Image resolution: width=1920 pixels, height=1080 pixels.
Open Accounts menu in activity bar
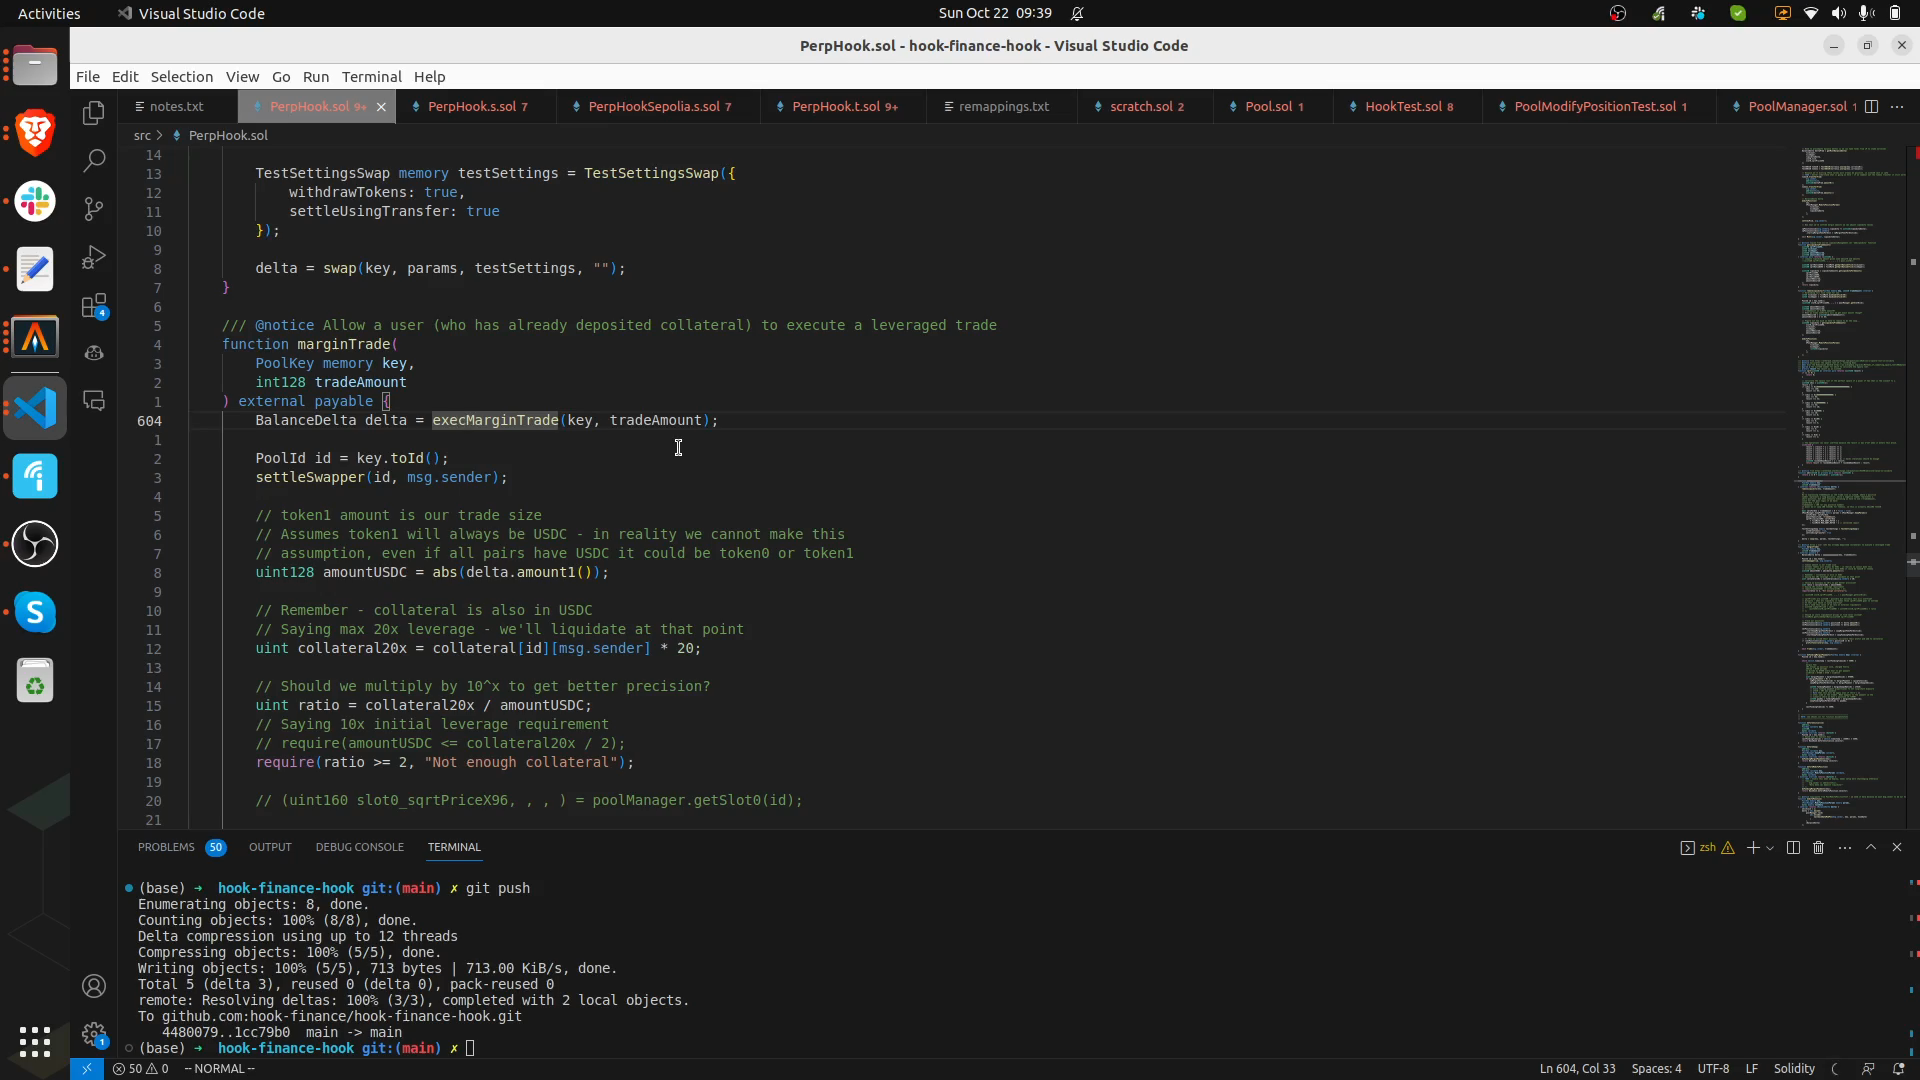pos(94,987)
